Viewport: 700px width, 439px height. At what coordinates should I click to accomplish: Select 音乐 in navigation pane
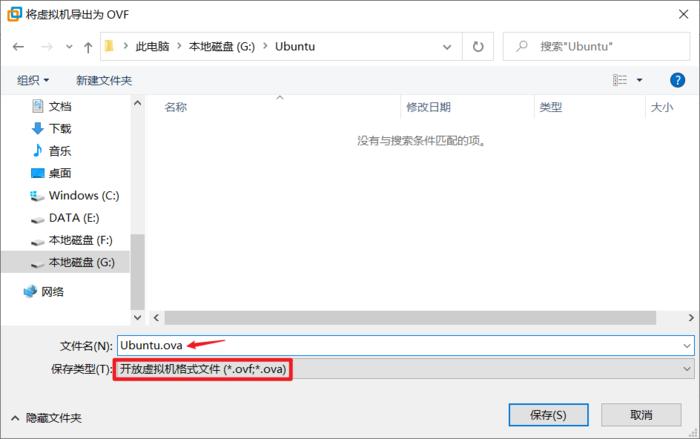(60, 151)
